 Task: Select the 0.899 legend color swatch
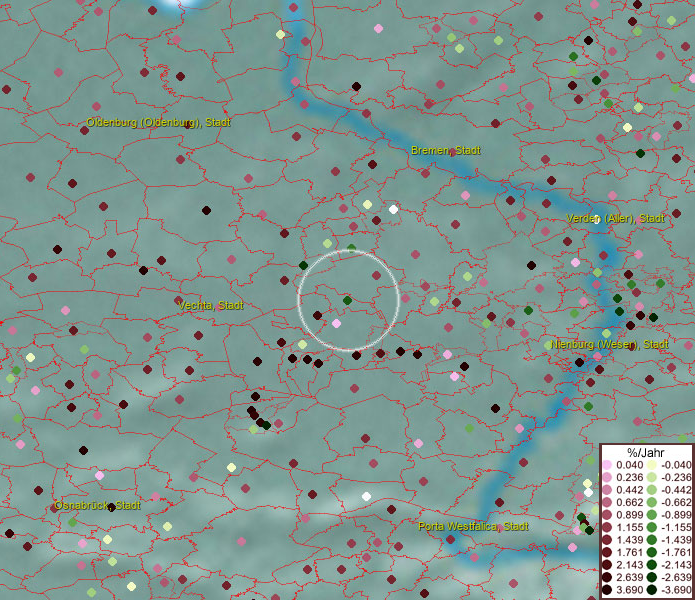(x=607, y=515)
